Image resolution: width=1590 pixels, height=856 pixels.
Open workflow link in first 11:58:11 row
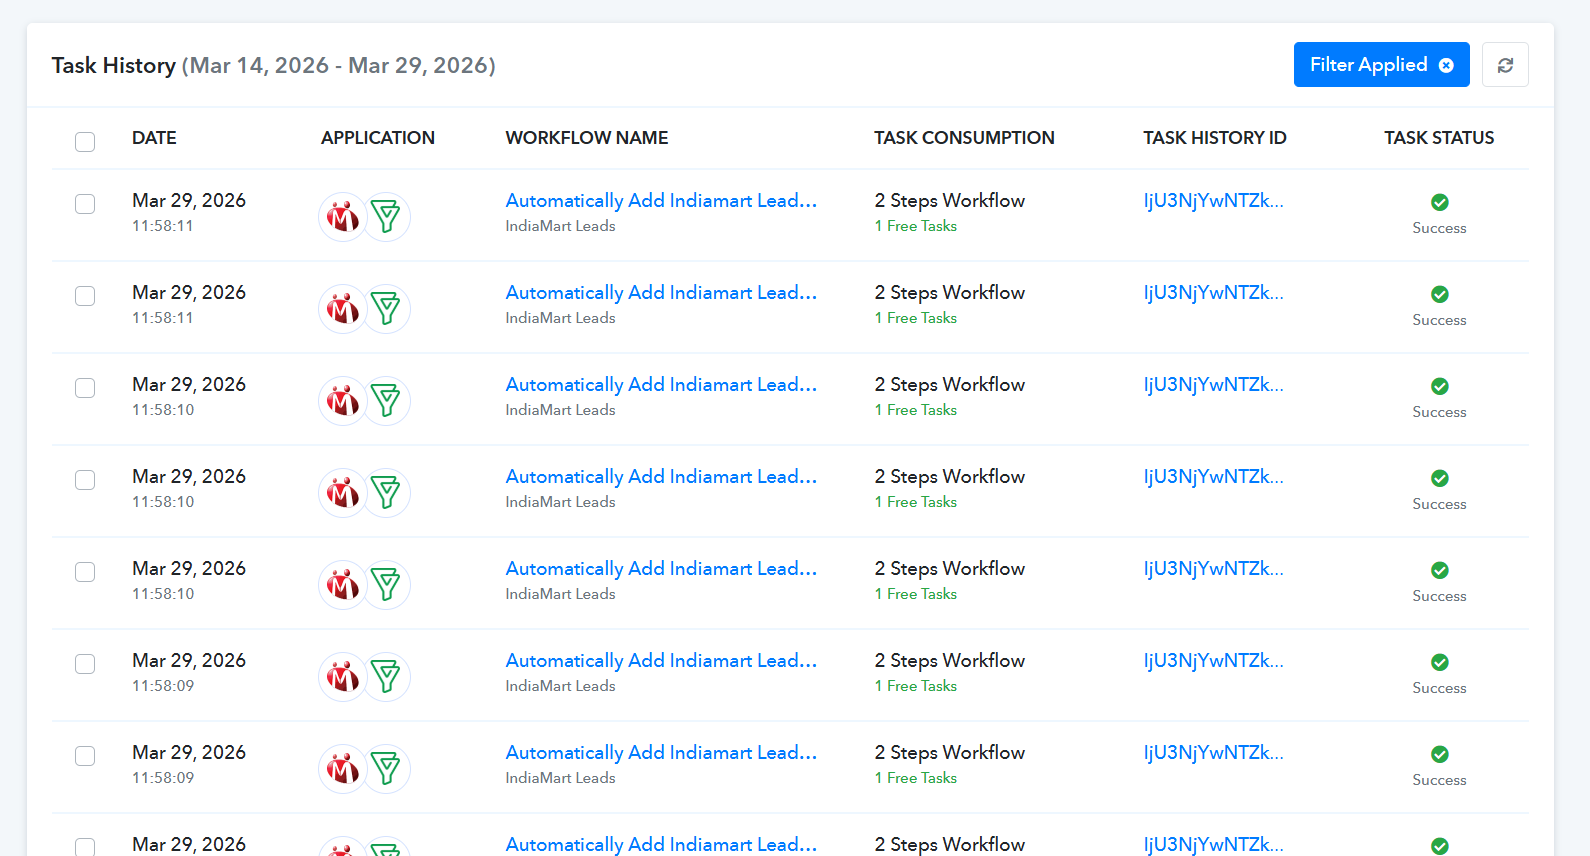click(x=661, y=201)
